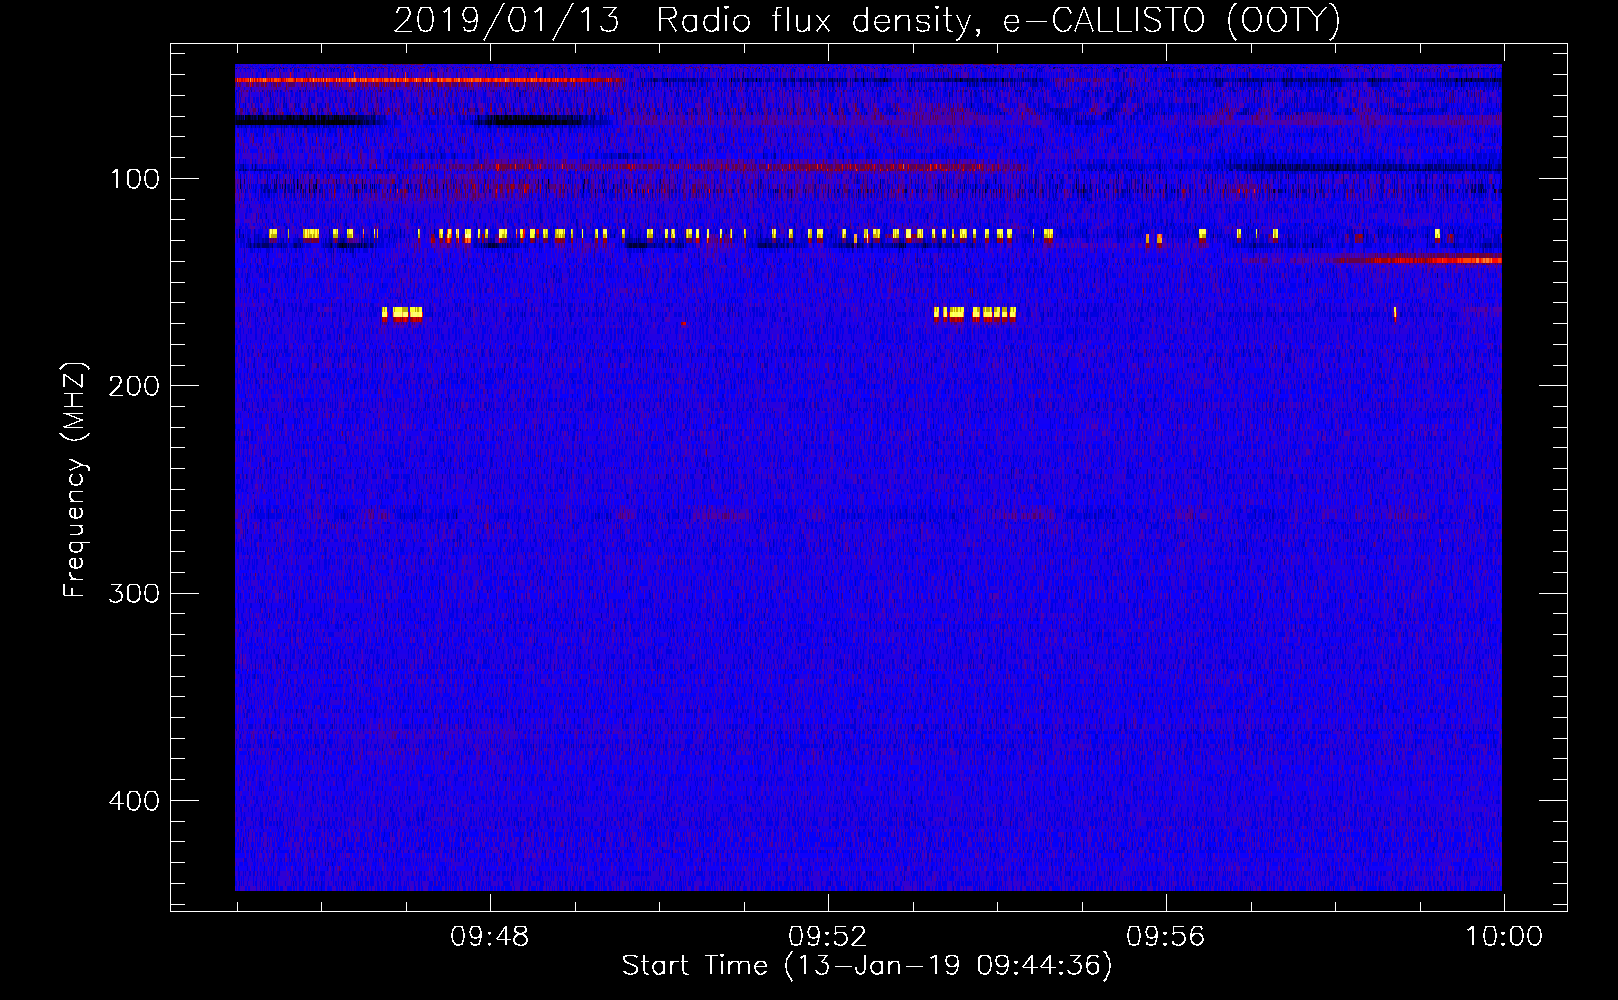Click the 09:52 time tick label

coord(827,937)
